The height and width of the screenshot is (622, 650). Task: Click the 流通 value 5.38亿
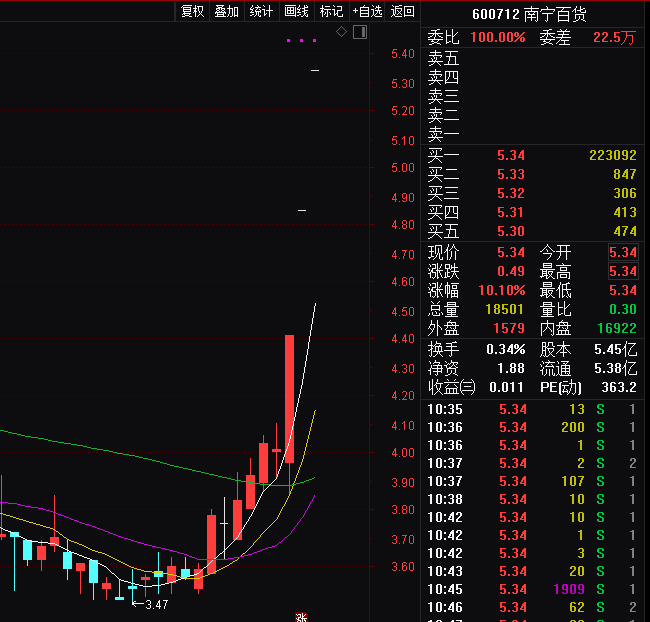[616, 368]
